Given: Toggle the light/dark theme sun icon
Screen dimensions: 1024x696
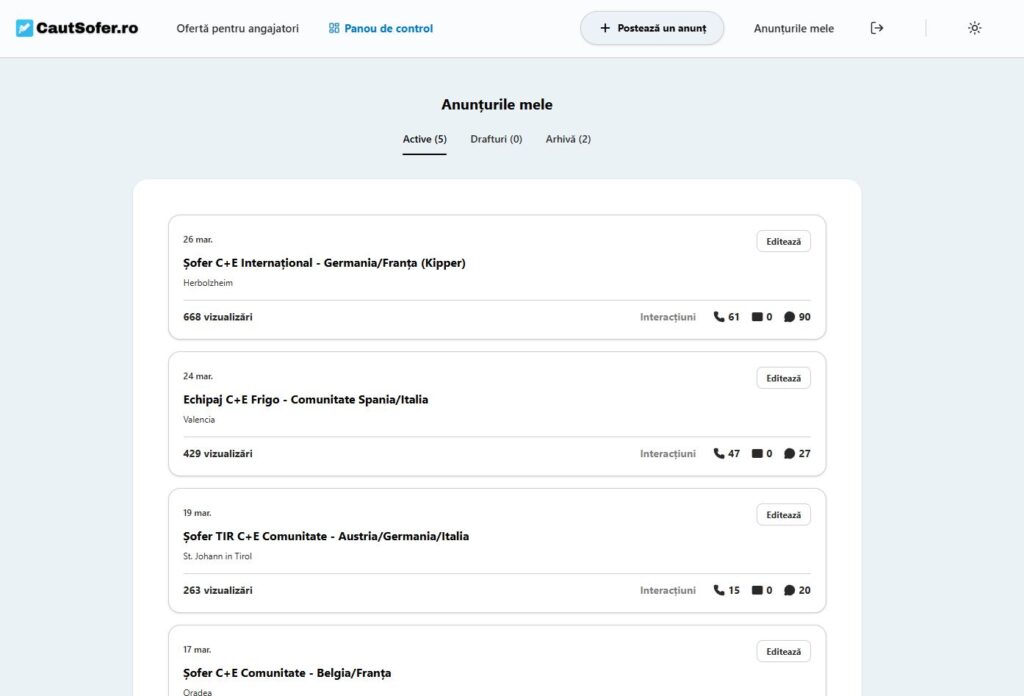Looking at the screenshot, I should (x=974, y=28).
